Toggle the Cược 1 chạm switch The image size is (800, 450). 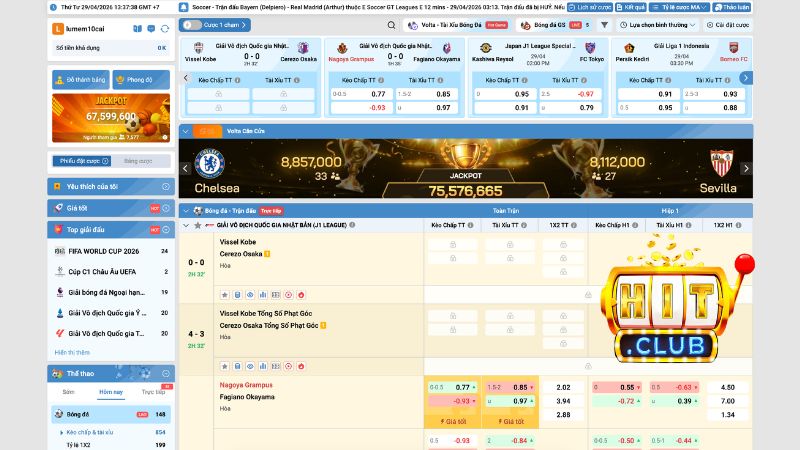192,25
